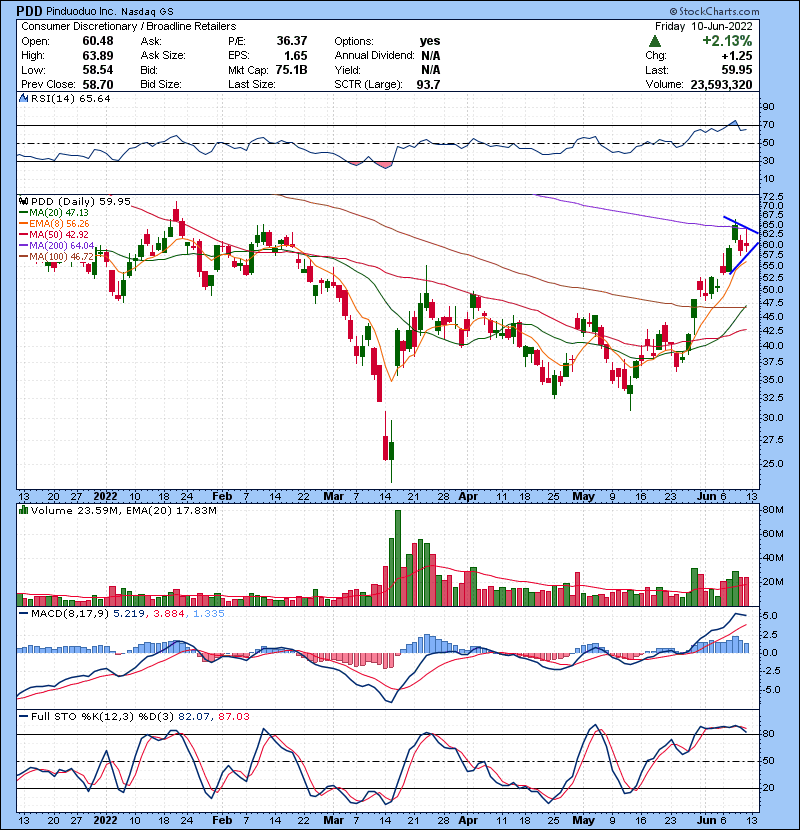The width and height of the screenshot is (800, 830).
Task: Click the Last price label in header
Action: click(x=657, y=70)
